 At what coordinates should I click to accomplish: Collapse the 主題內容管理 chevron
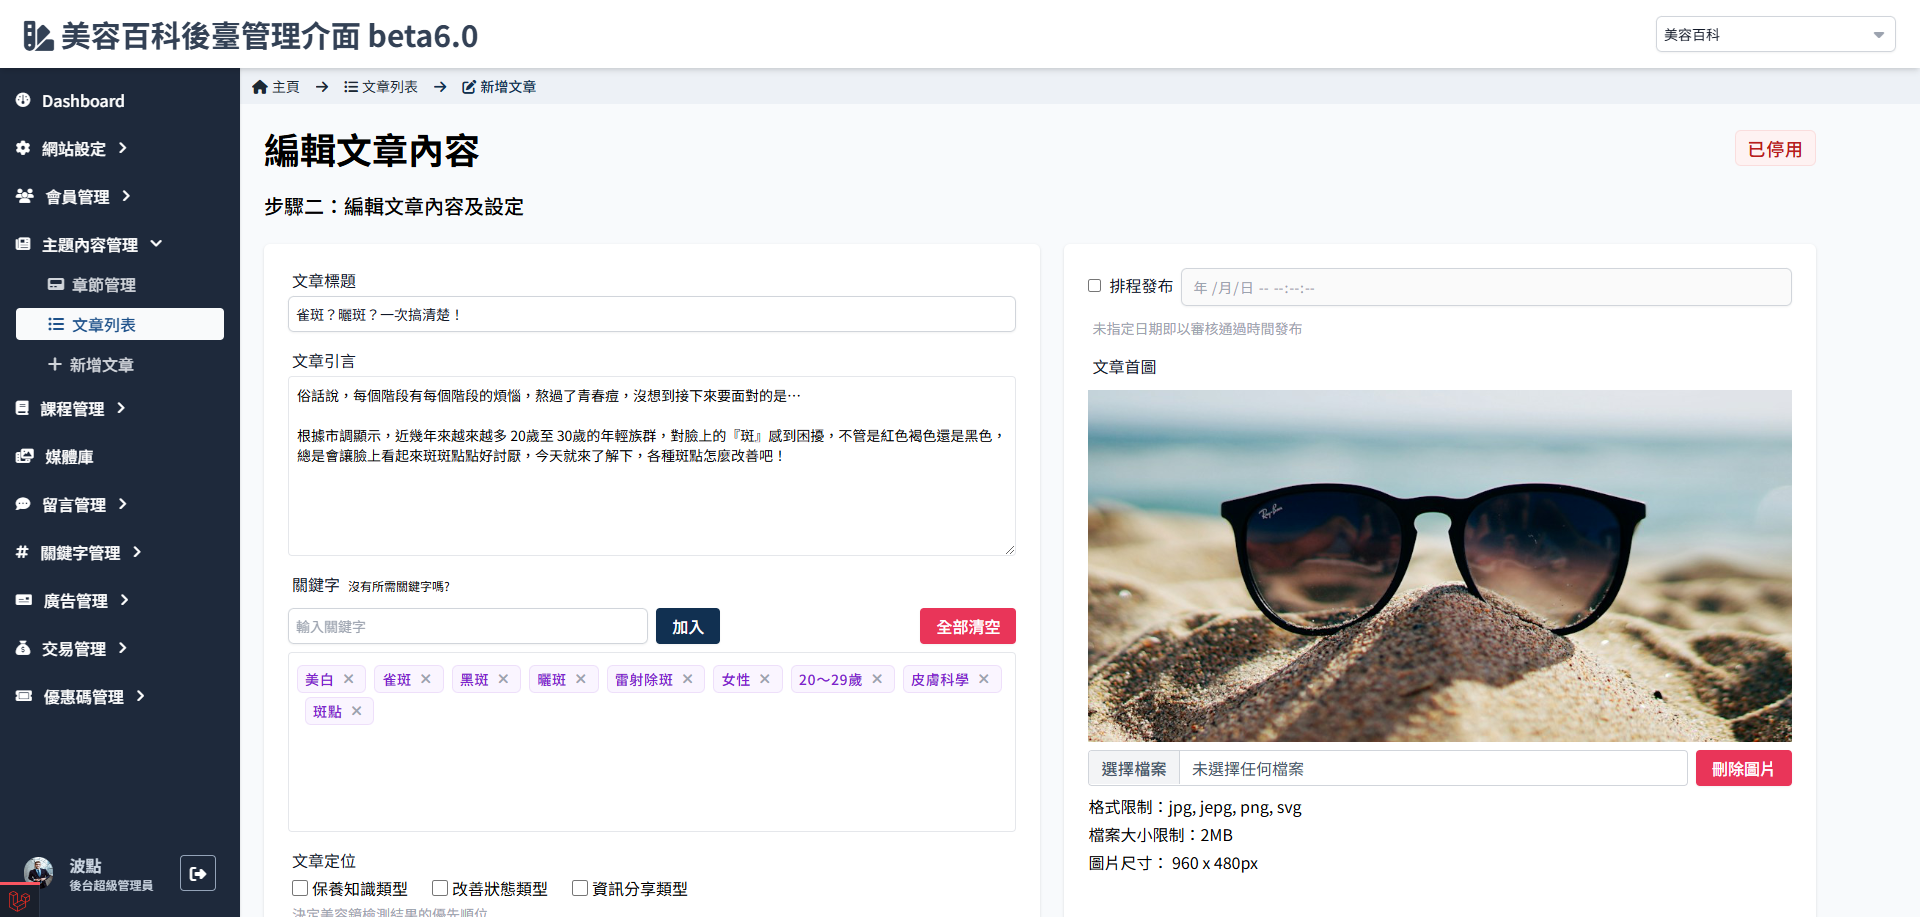coord(156,244)
